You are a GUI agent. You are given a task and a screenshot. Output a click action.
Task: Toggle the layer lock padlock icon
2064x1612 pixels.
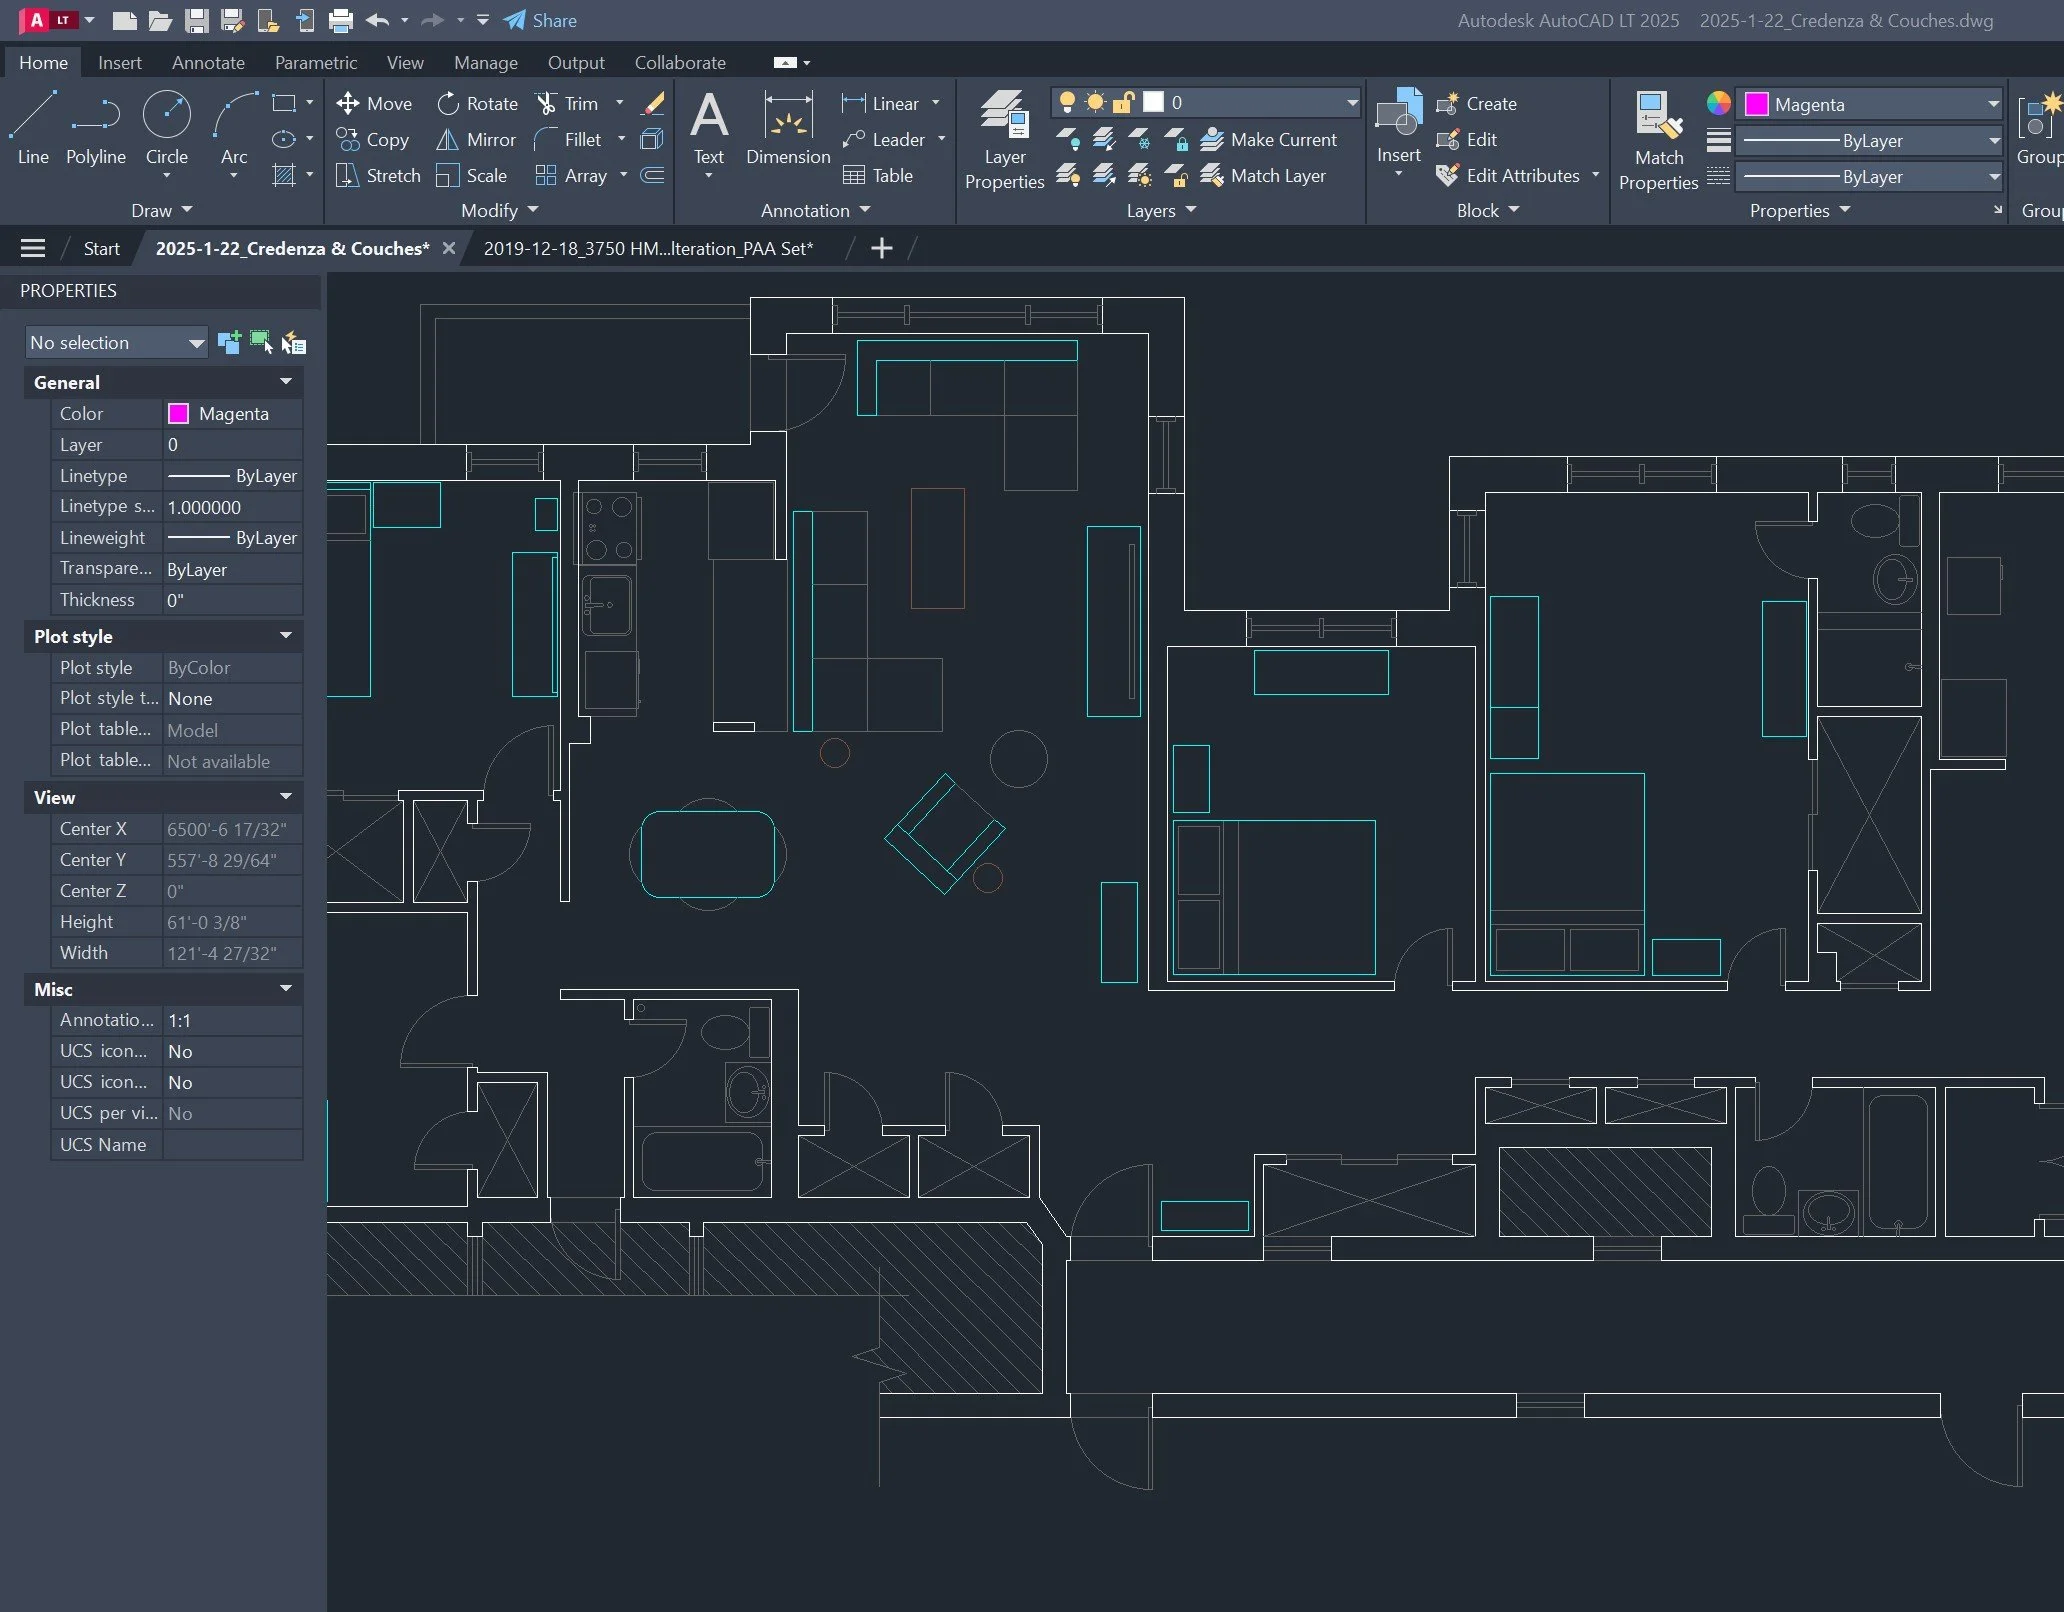pyautogui.click(x=1123, y=103)
